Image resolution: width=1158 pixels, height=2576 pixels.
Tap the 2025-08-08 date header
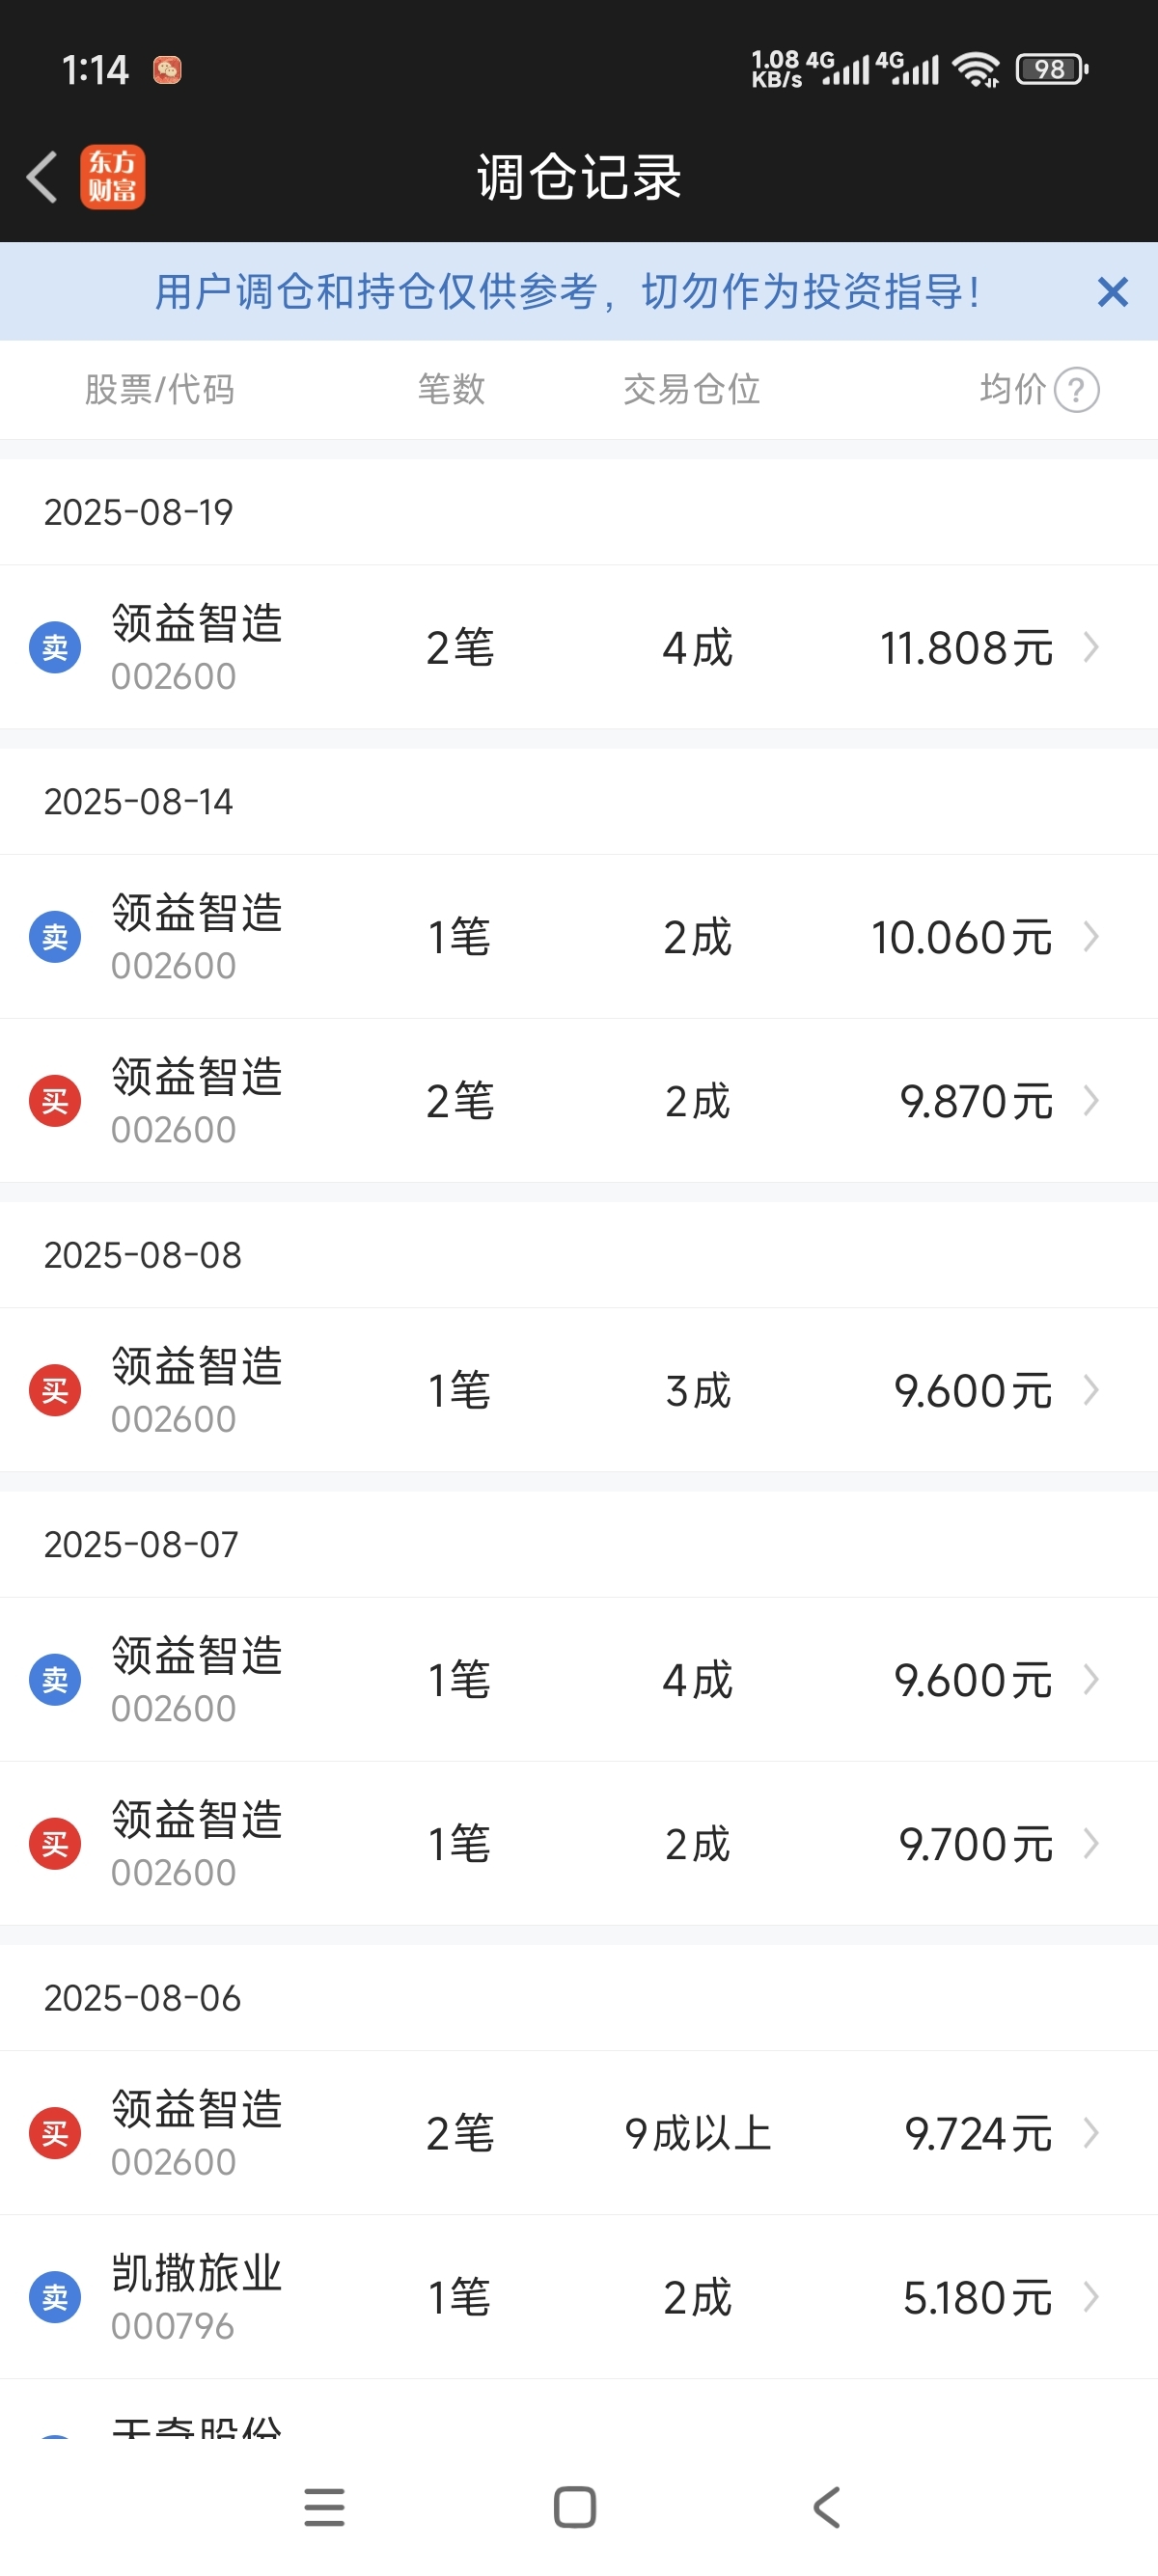pos(143,1255)
